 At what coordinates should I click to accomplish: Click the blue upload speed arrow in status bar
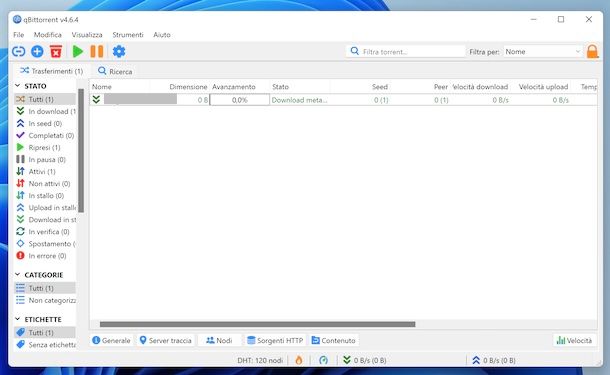click(x=476, y=360)
